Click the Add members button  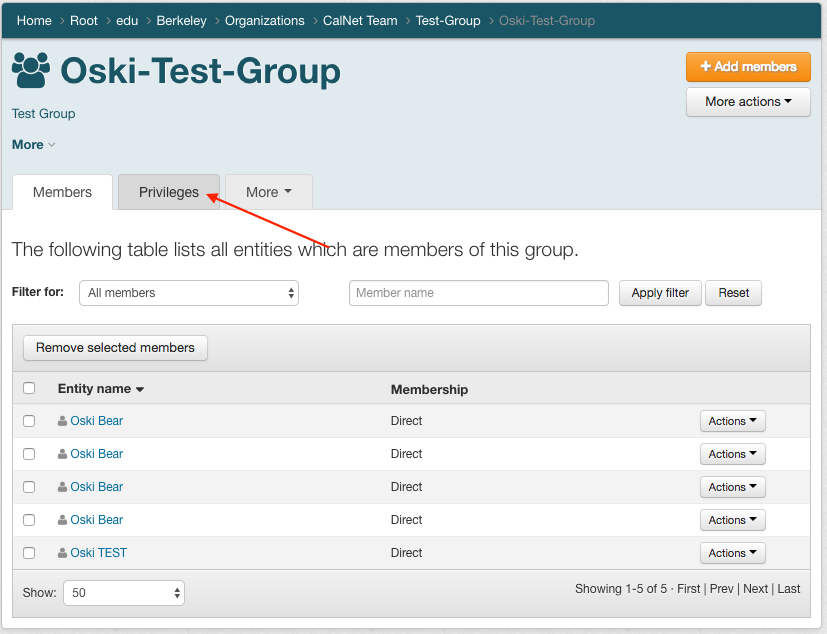(748, 66)
